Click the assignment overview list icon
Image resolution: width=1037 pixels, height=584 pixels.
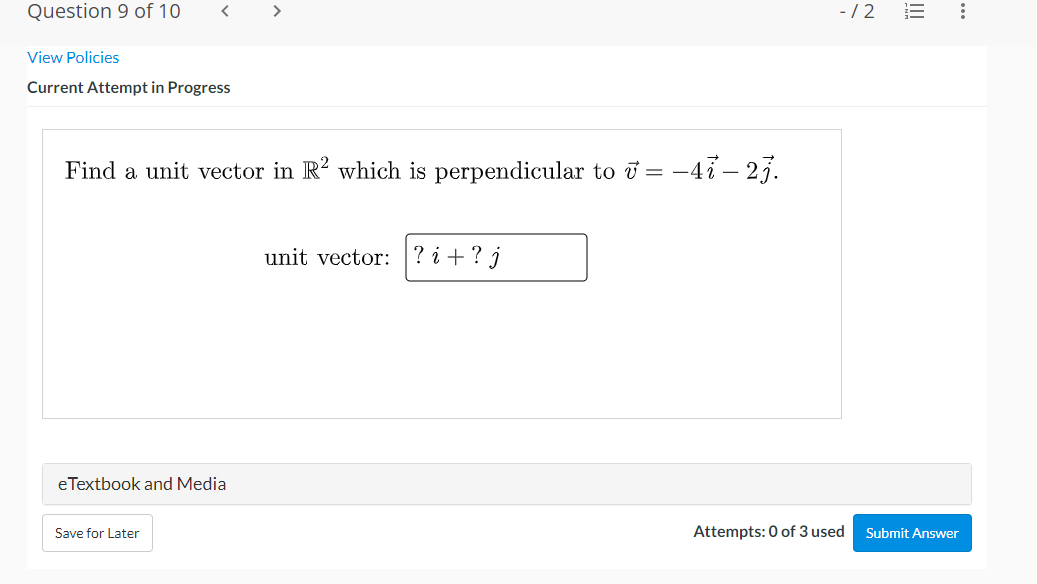pyautogui.click(x=914, y=12)
